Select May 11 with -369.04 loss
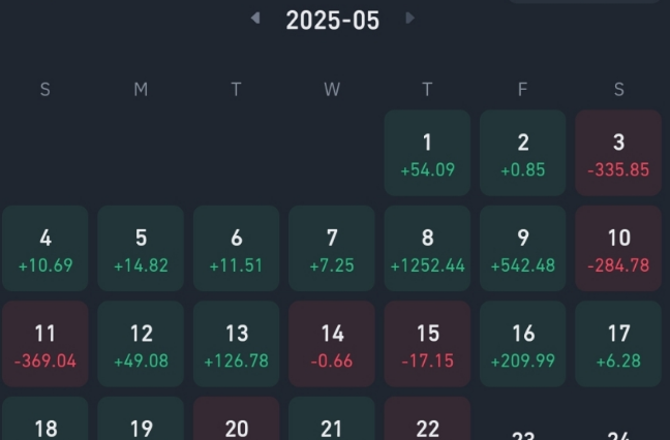This screenshot has width=670, height=440. pyautogui.click(x=45, y=345)
